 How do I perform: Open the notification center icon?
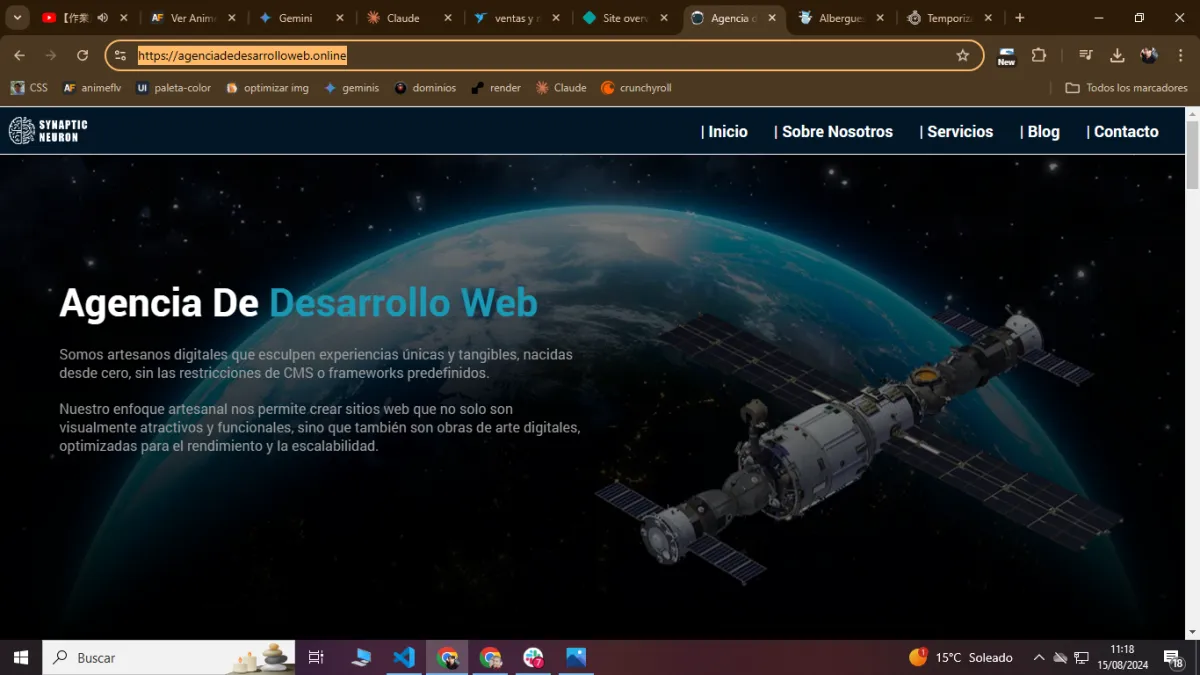(x=1174, y=658)
